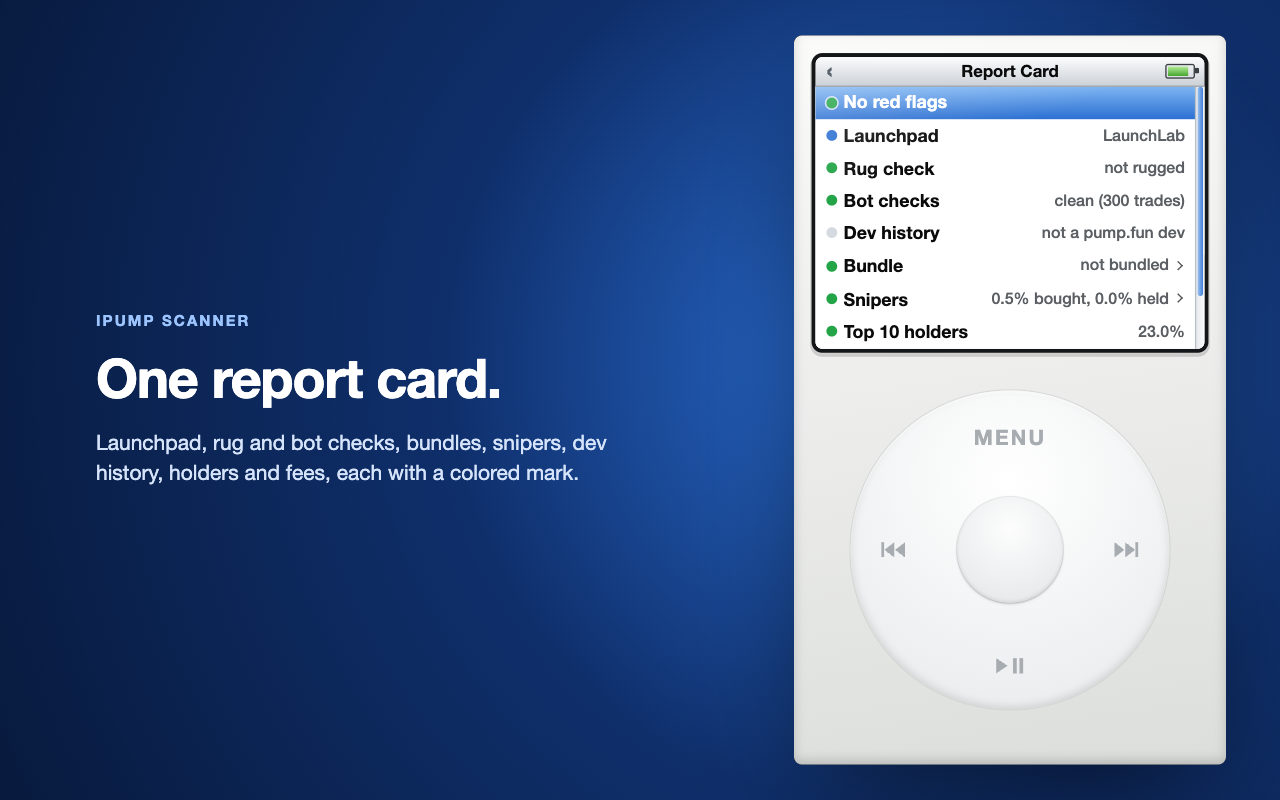Click the next track icon on the click wheel
The width and height of the screenshot is (1280, 800).
pos(1126,550)
